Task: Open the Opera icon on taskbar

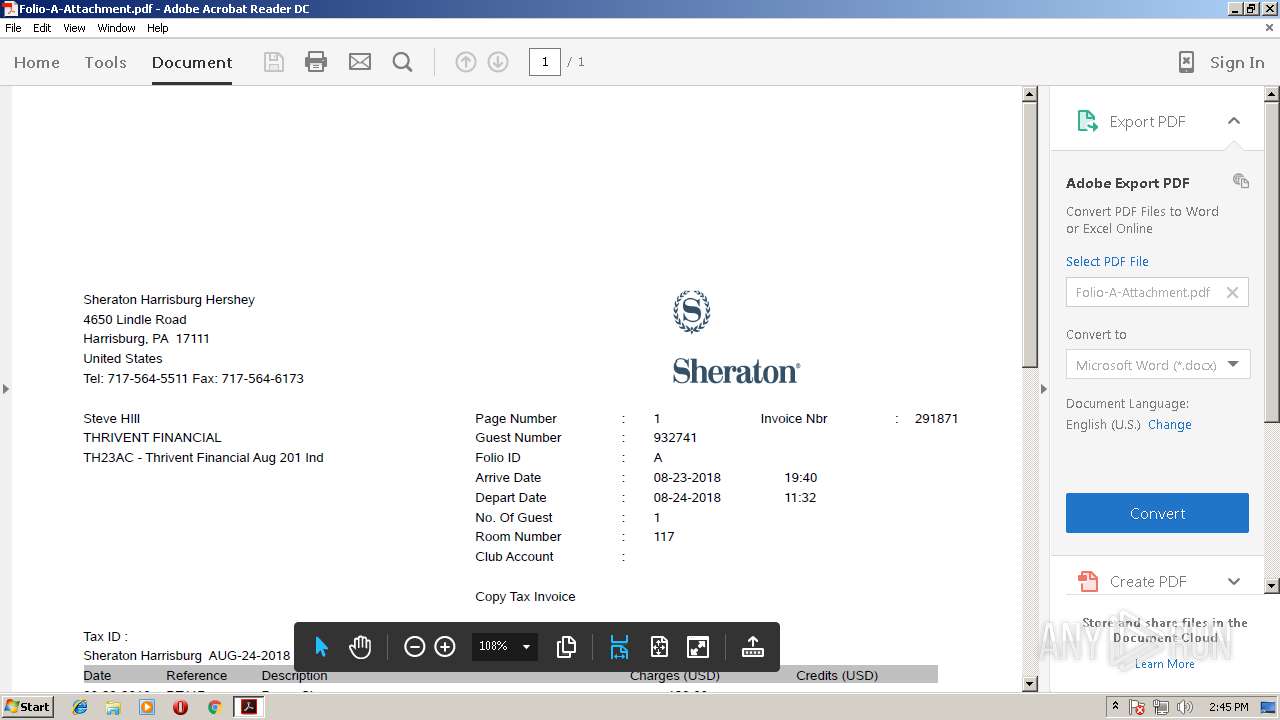Action: [x=180, y=707]
